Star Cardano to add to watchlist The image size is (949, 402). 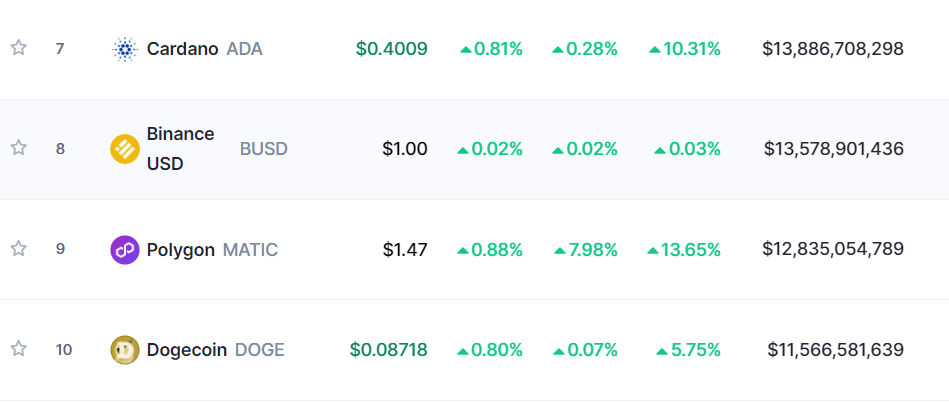point(18,48)
